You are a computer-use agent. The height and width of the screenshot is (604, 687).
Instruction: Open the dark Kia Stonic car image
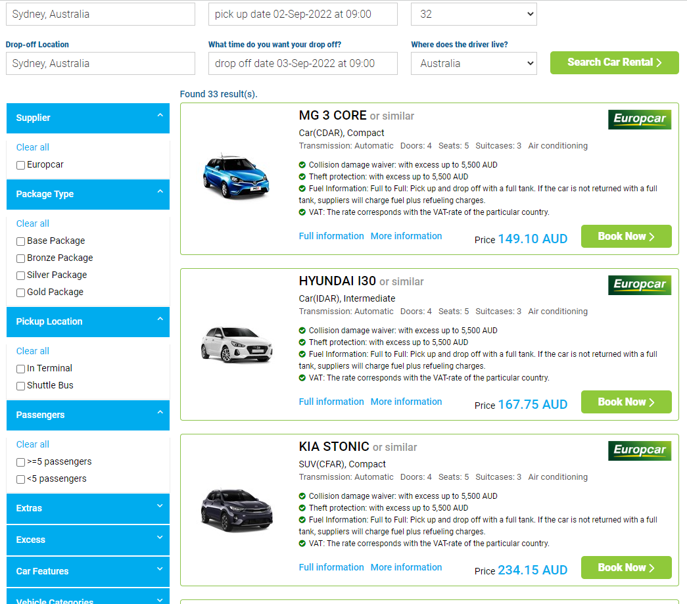(237, 510)
